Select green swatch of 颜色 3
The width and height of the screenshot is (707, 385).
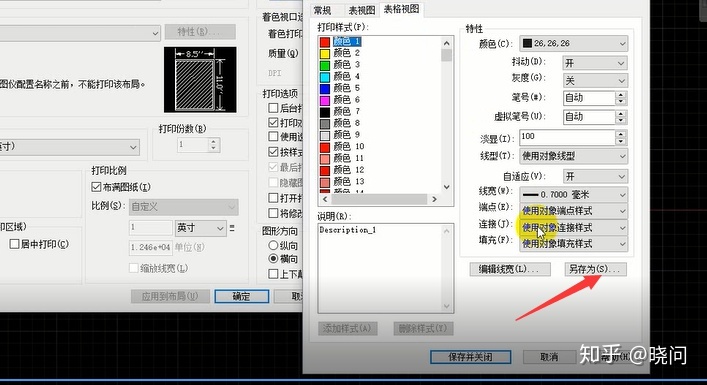[x=325, y=65]
